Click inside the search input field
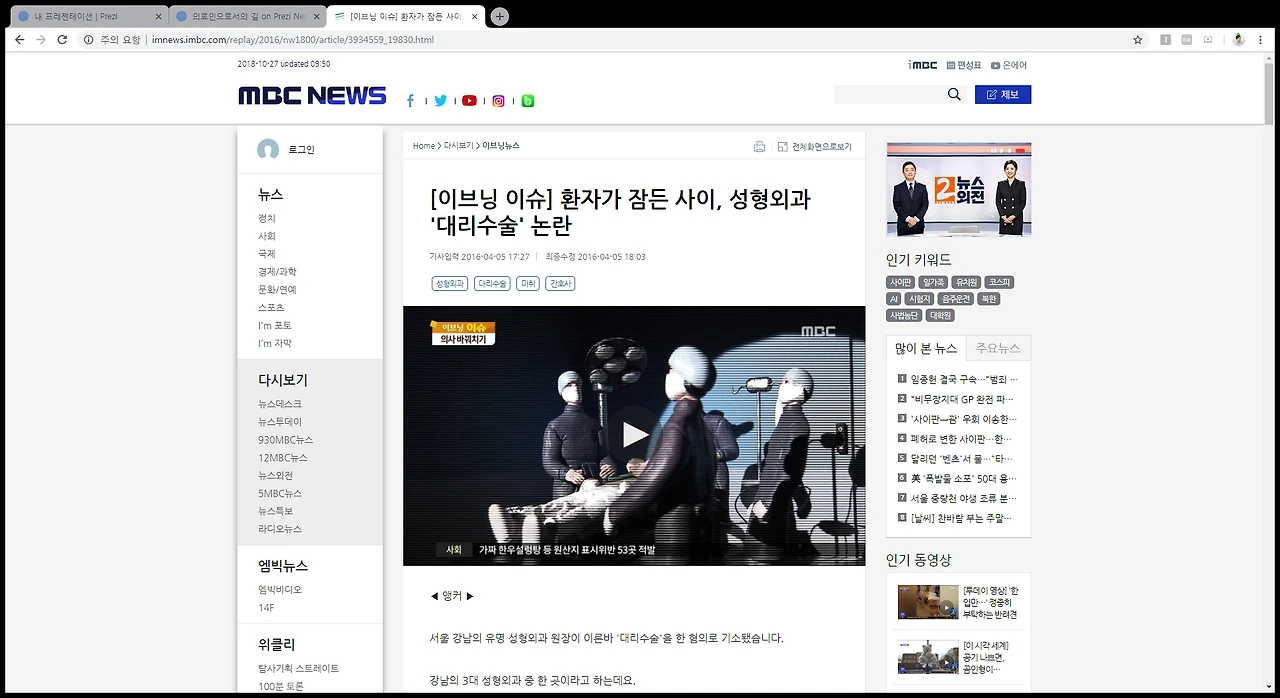Image resolution: width=1280 pixels, height=698 pixels. click(x=890, y=93)
